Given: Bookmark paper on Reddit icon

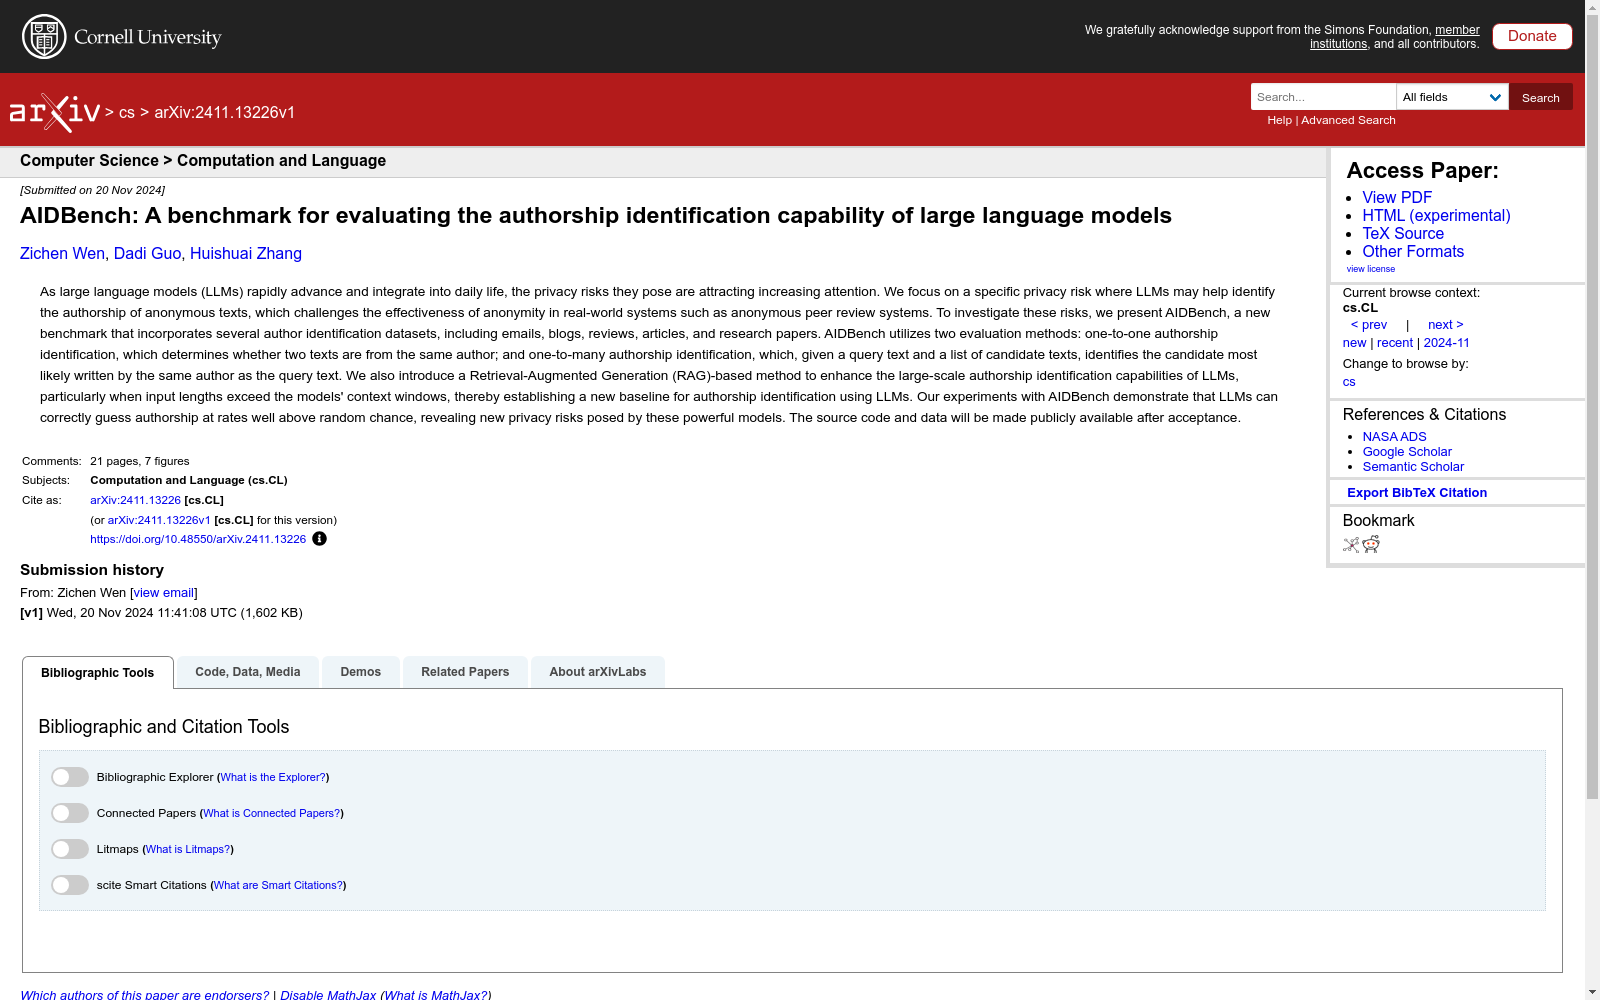Looking at the screenshot, I should click(1371, 544).
